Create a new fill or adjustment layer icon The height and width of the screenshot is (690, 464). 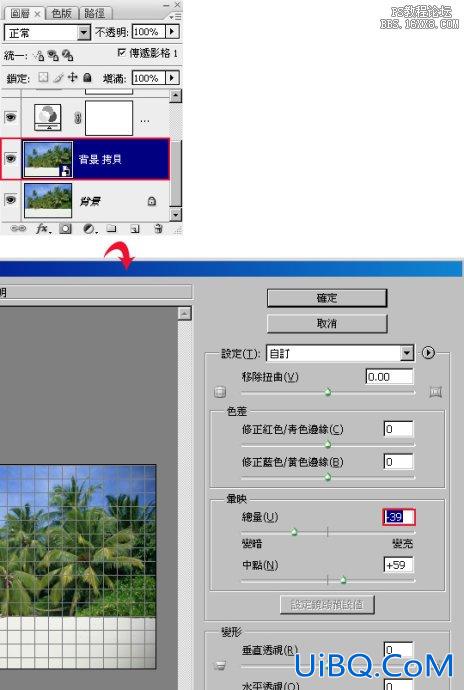(x=89, y=229)
